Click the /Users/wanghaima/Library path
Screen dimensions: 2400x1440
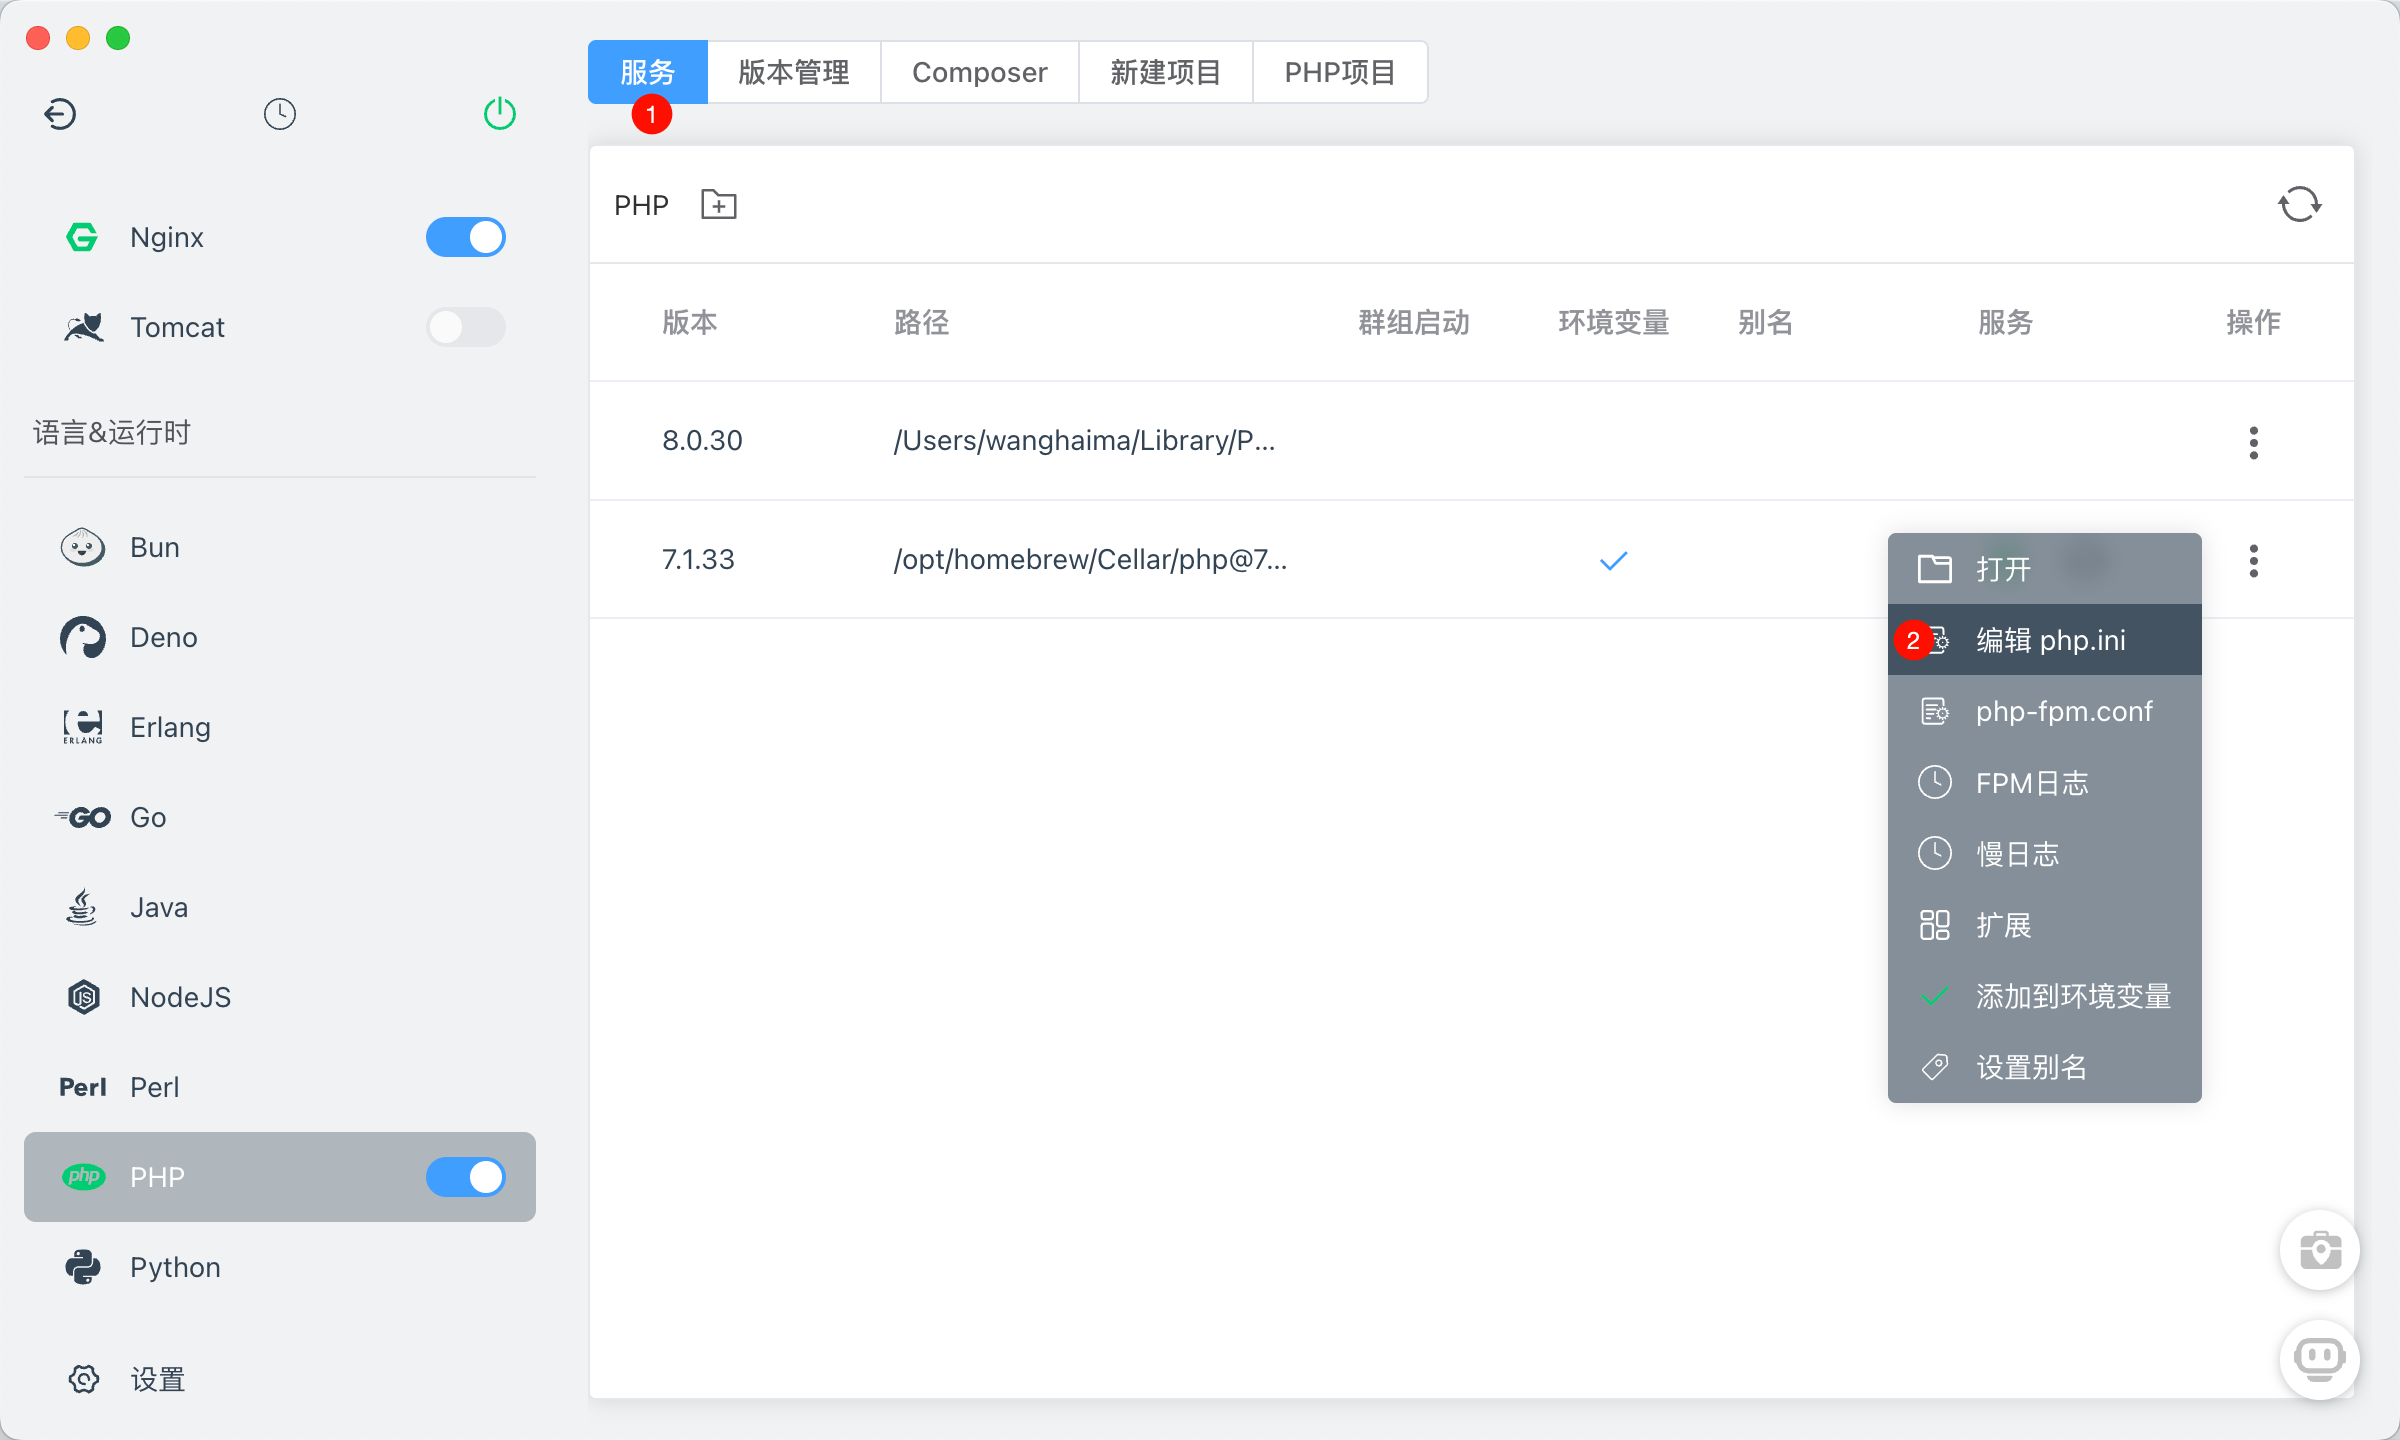click(1084, 441)
